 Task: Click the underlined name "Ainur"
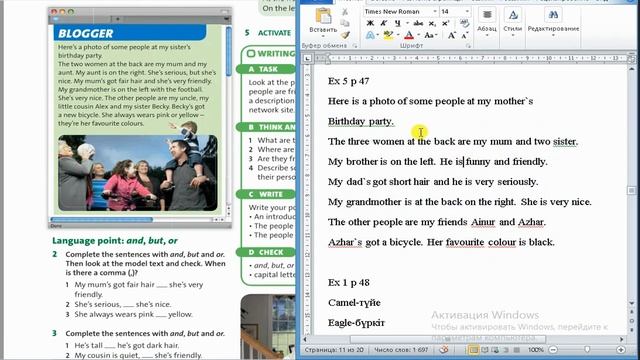(x=483, y=222)
